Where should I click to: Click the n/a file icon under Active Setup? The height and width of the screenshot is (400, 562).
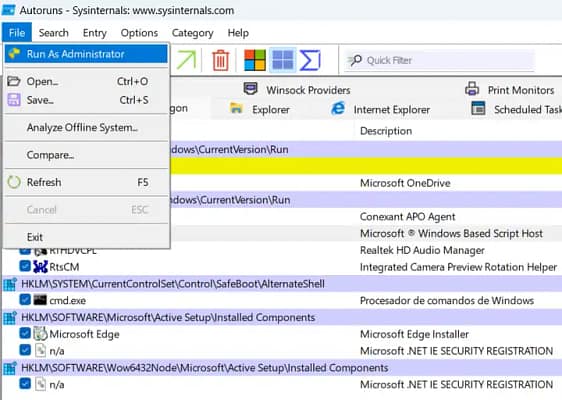coord(41,350)
